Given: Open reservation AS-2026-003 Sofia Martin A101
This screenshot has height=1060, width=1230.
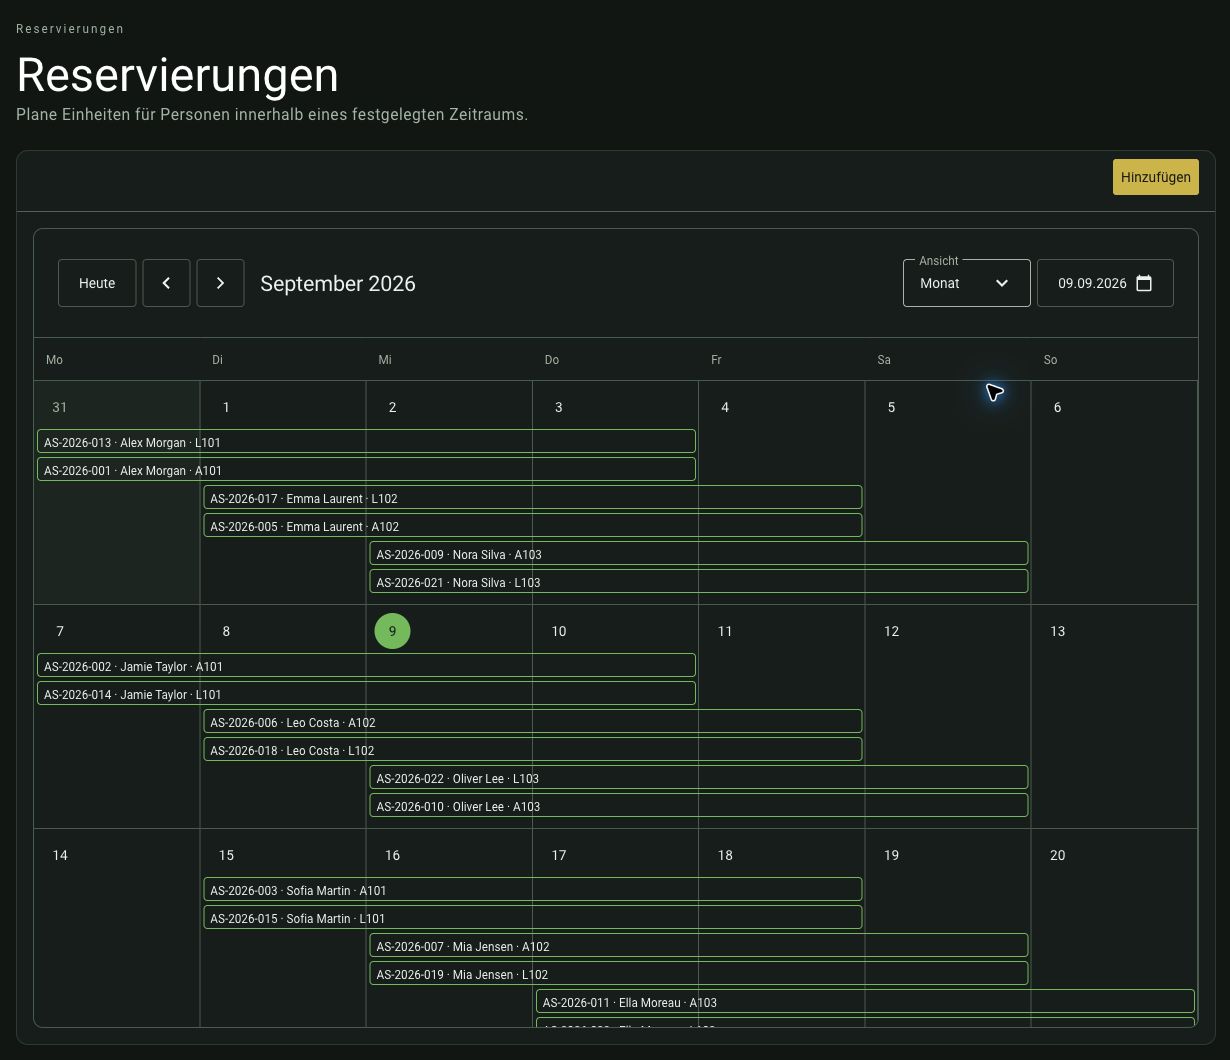Looking at the screenshot, I should point(533,889).
